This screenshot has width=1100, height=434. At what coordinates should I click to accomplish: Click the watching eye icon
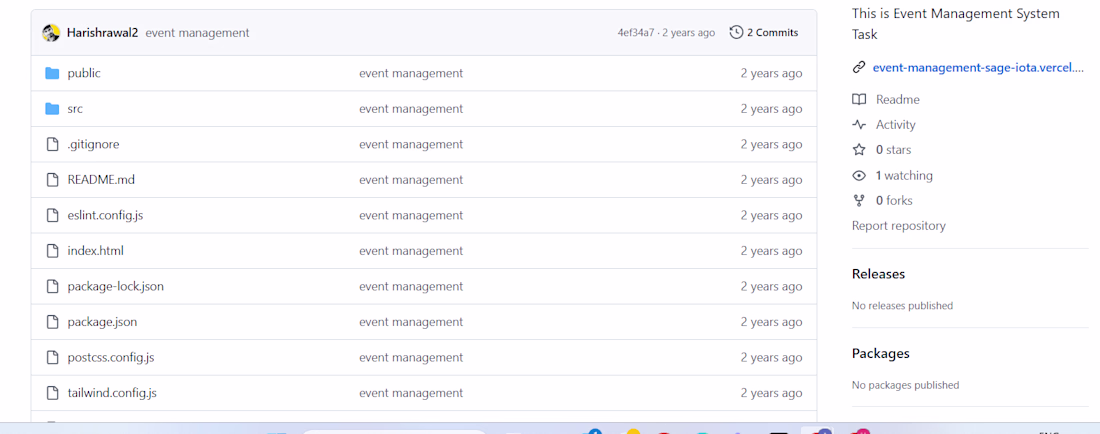(859, 176)
